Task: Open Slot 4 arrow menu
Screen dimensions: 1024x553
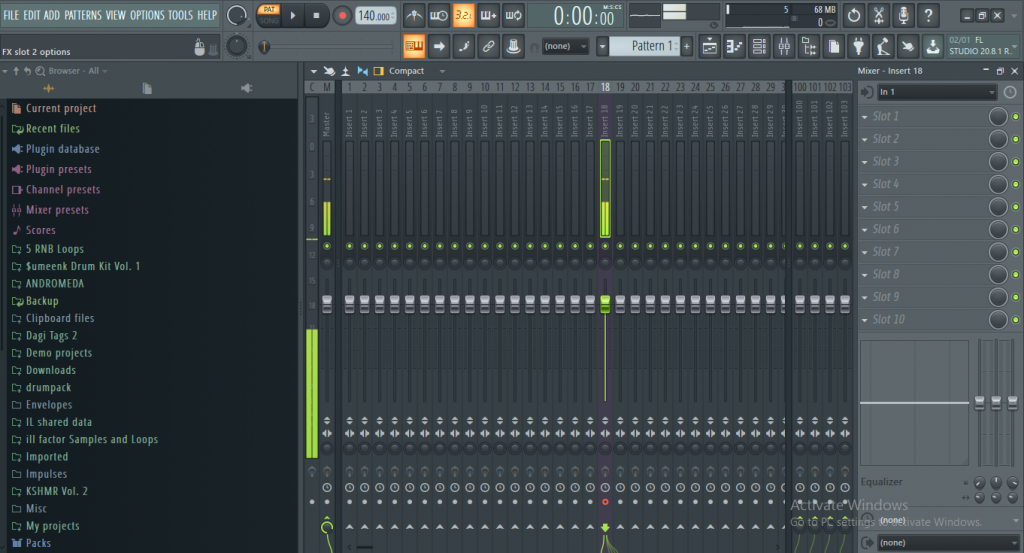Action: coord(865,185)
